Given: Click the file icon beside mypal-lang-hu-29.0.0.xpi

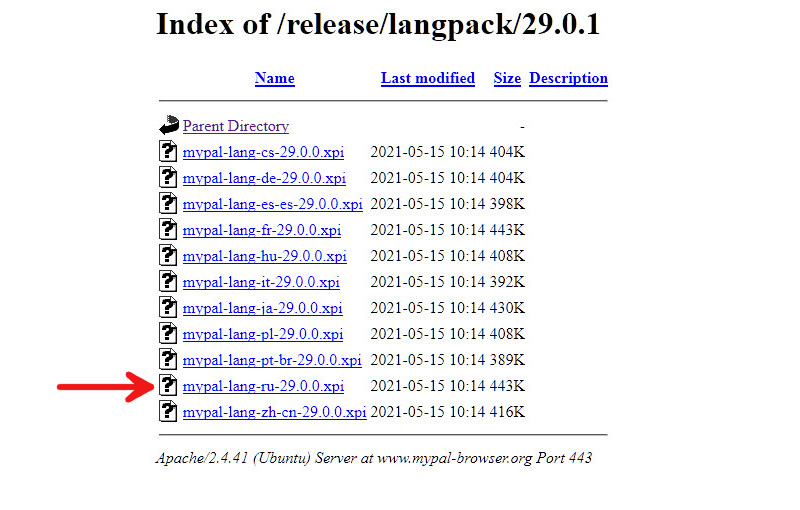Looking at the screenshot, I should (x=168, y=256).
